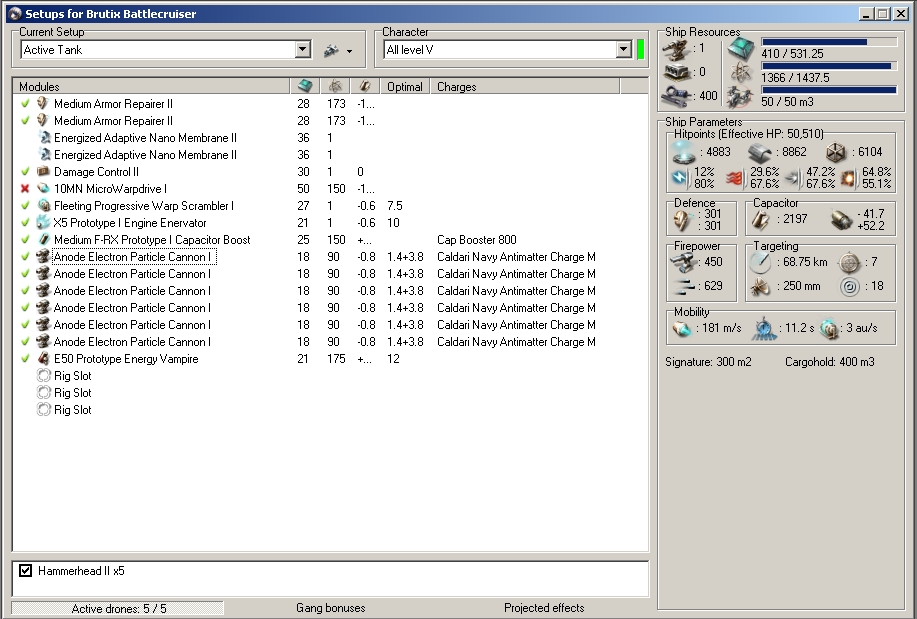Toggle the Medium F-RX Prototype Capacitor Boost checkmark
917x619 pixels.
click(25, 239)
